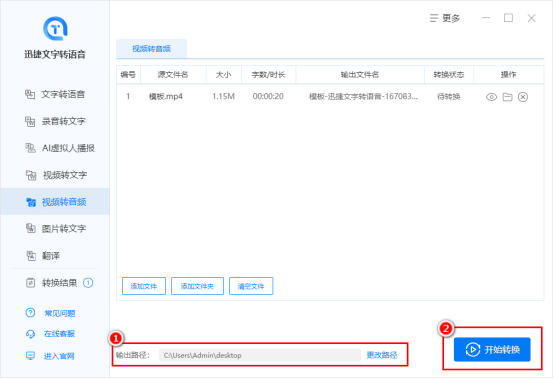The width and height of the screenshot is (554, 379).
Task: Click the 在线客服 headset icon
Action: pyautogui.click(x=30, y=334)
